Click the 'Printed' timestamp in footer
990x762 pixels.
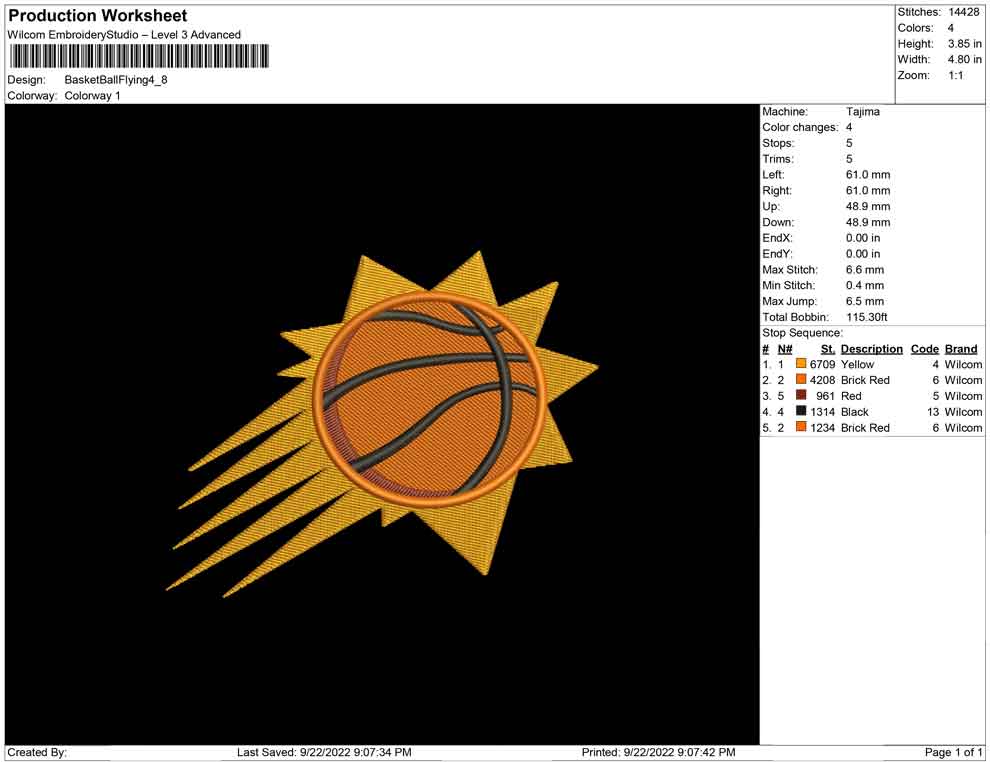[658, 752]
